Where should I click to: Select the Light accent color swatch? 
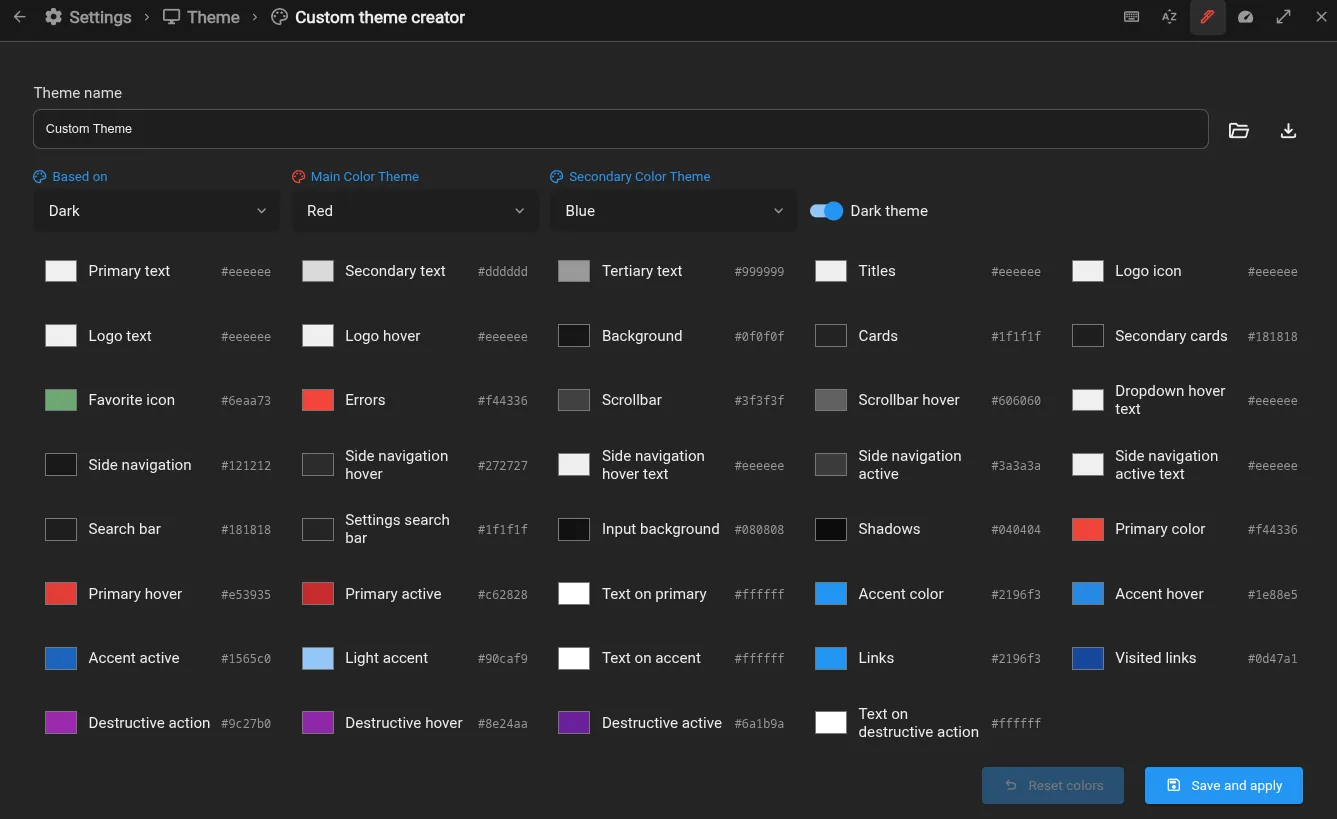(x=318, y=658)
